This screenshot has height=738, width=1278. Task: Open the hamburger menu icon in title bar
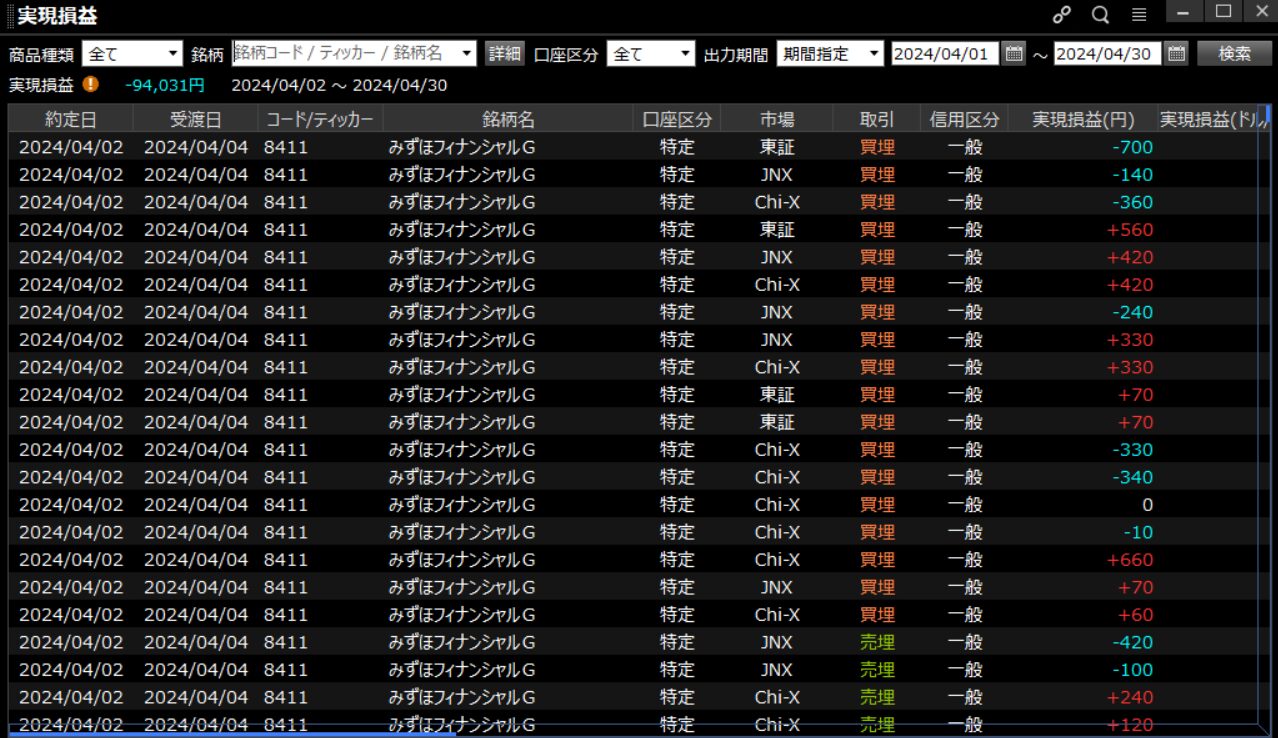point(1138,15)
